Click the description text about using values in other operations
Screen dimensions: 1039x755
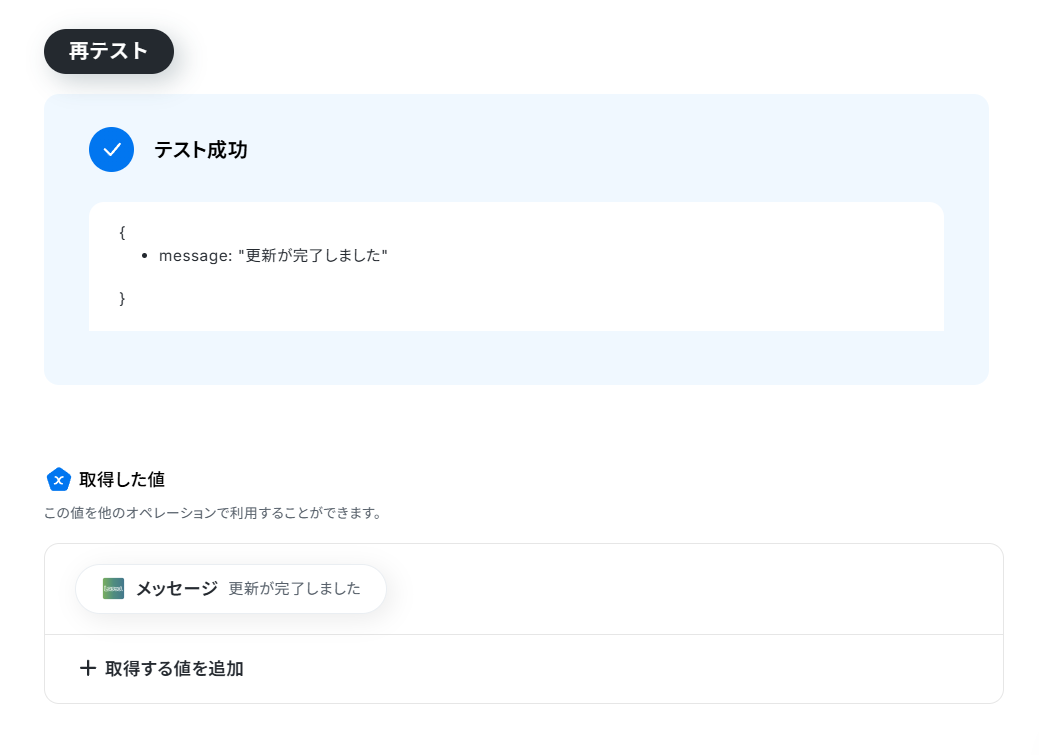pos(213,513)
